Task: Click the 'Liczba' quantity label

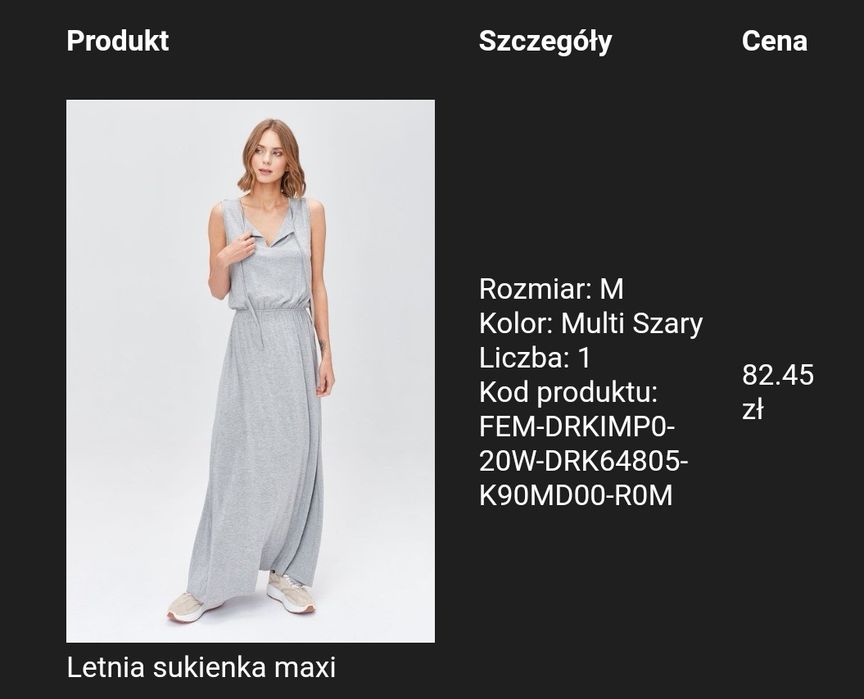Action: tap(521, 358)
